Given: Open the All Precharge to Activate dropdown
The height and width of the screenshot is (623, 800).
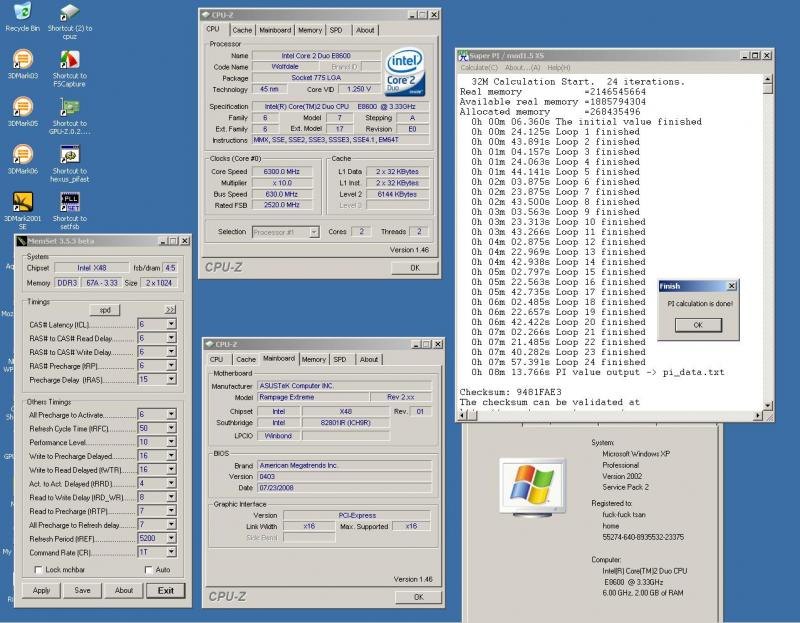Looking at the screenshot, I should pyautogui.click(x=171, y=414).
